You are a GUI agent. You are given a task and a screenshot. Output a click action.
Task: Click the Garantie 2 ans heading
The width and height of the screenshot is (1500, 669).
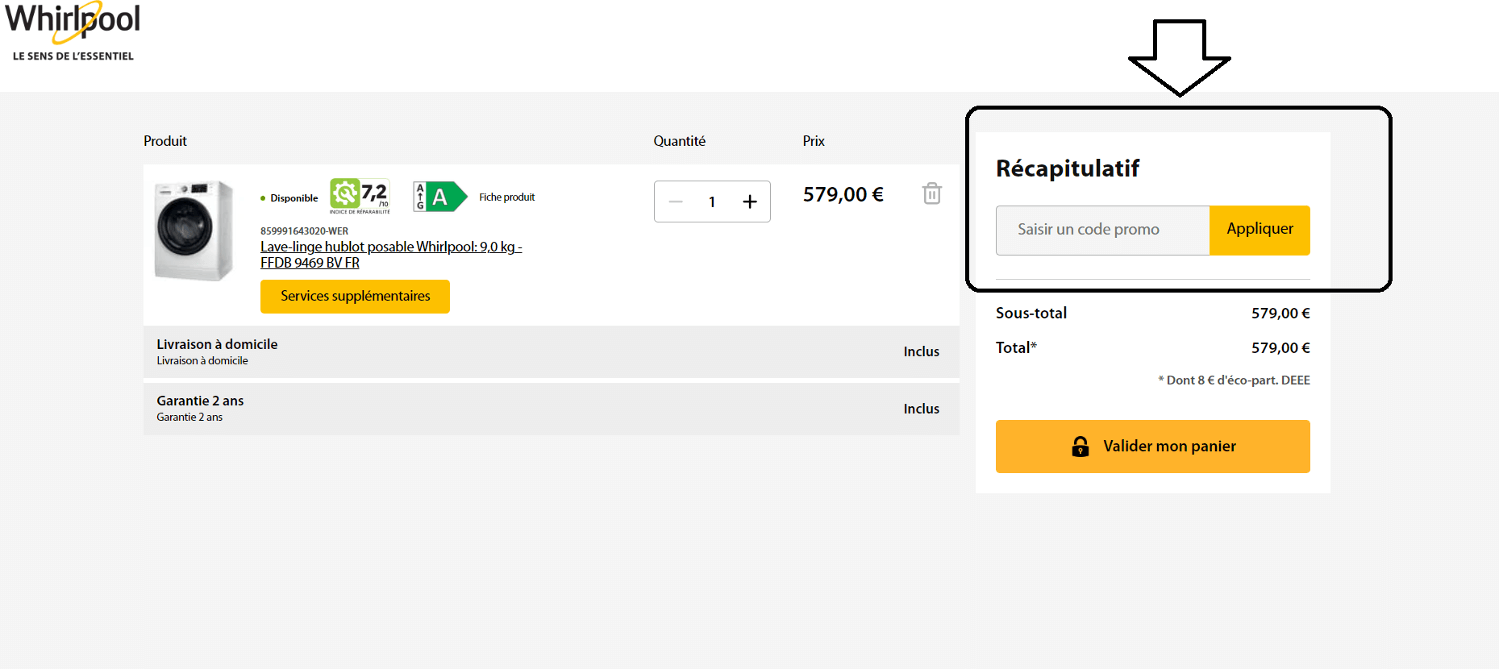click(200, 401)
